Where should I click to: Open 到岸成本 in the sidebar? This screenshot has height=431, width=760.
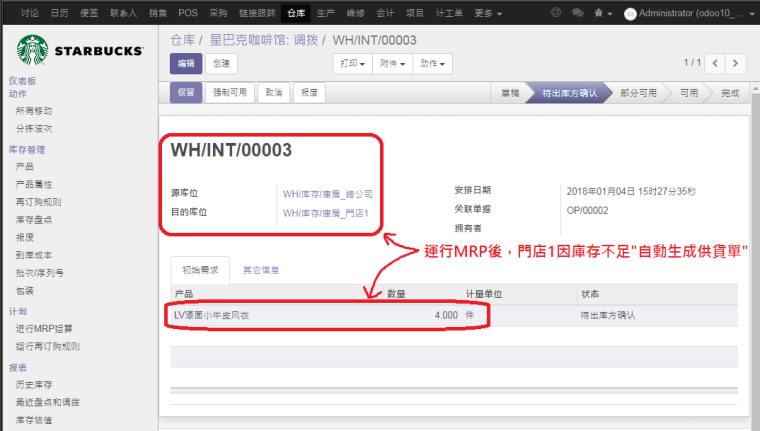coord(34,255)
